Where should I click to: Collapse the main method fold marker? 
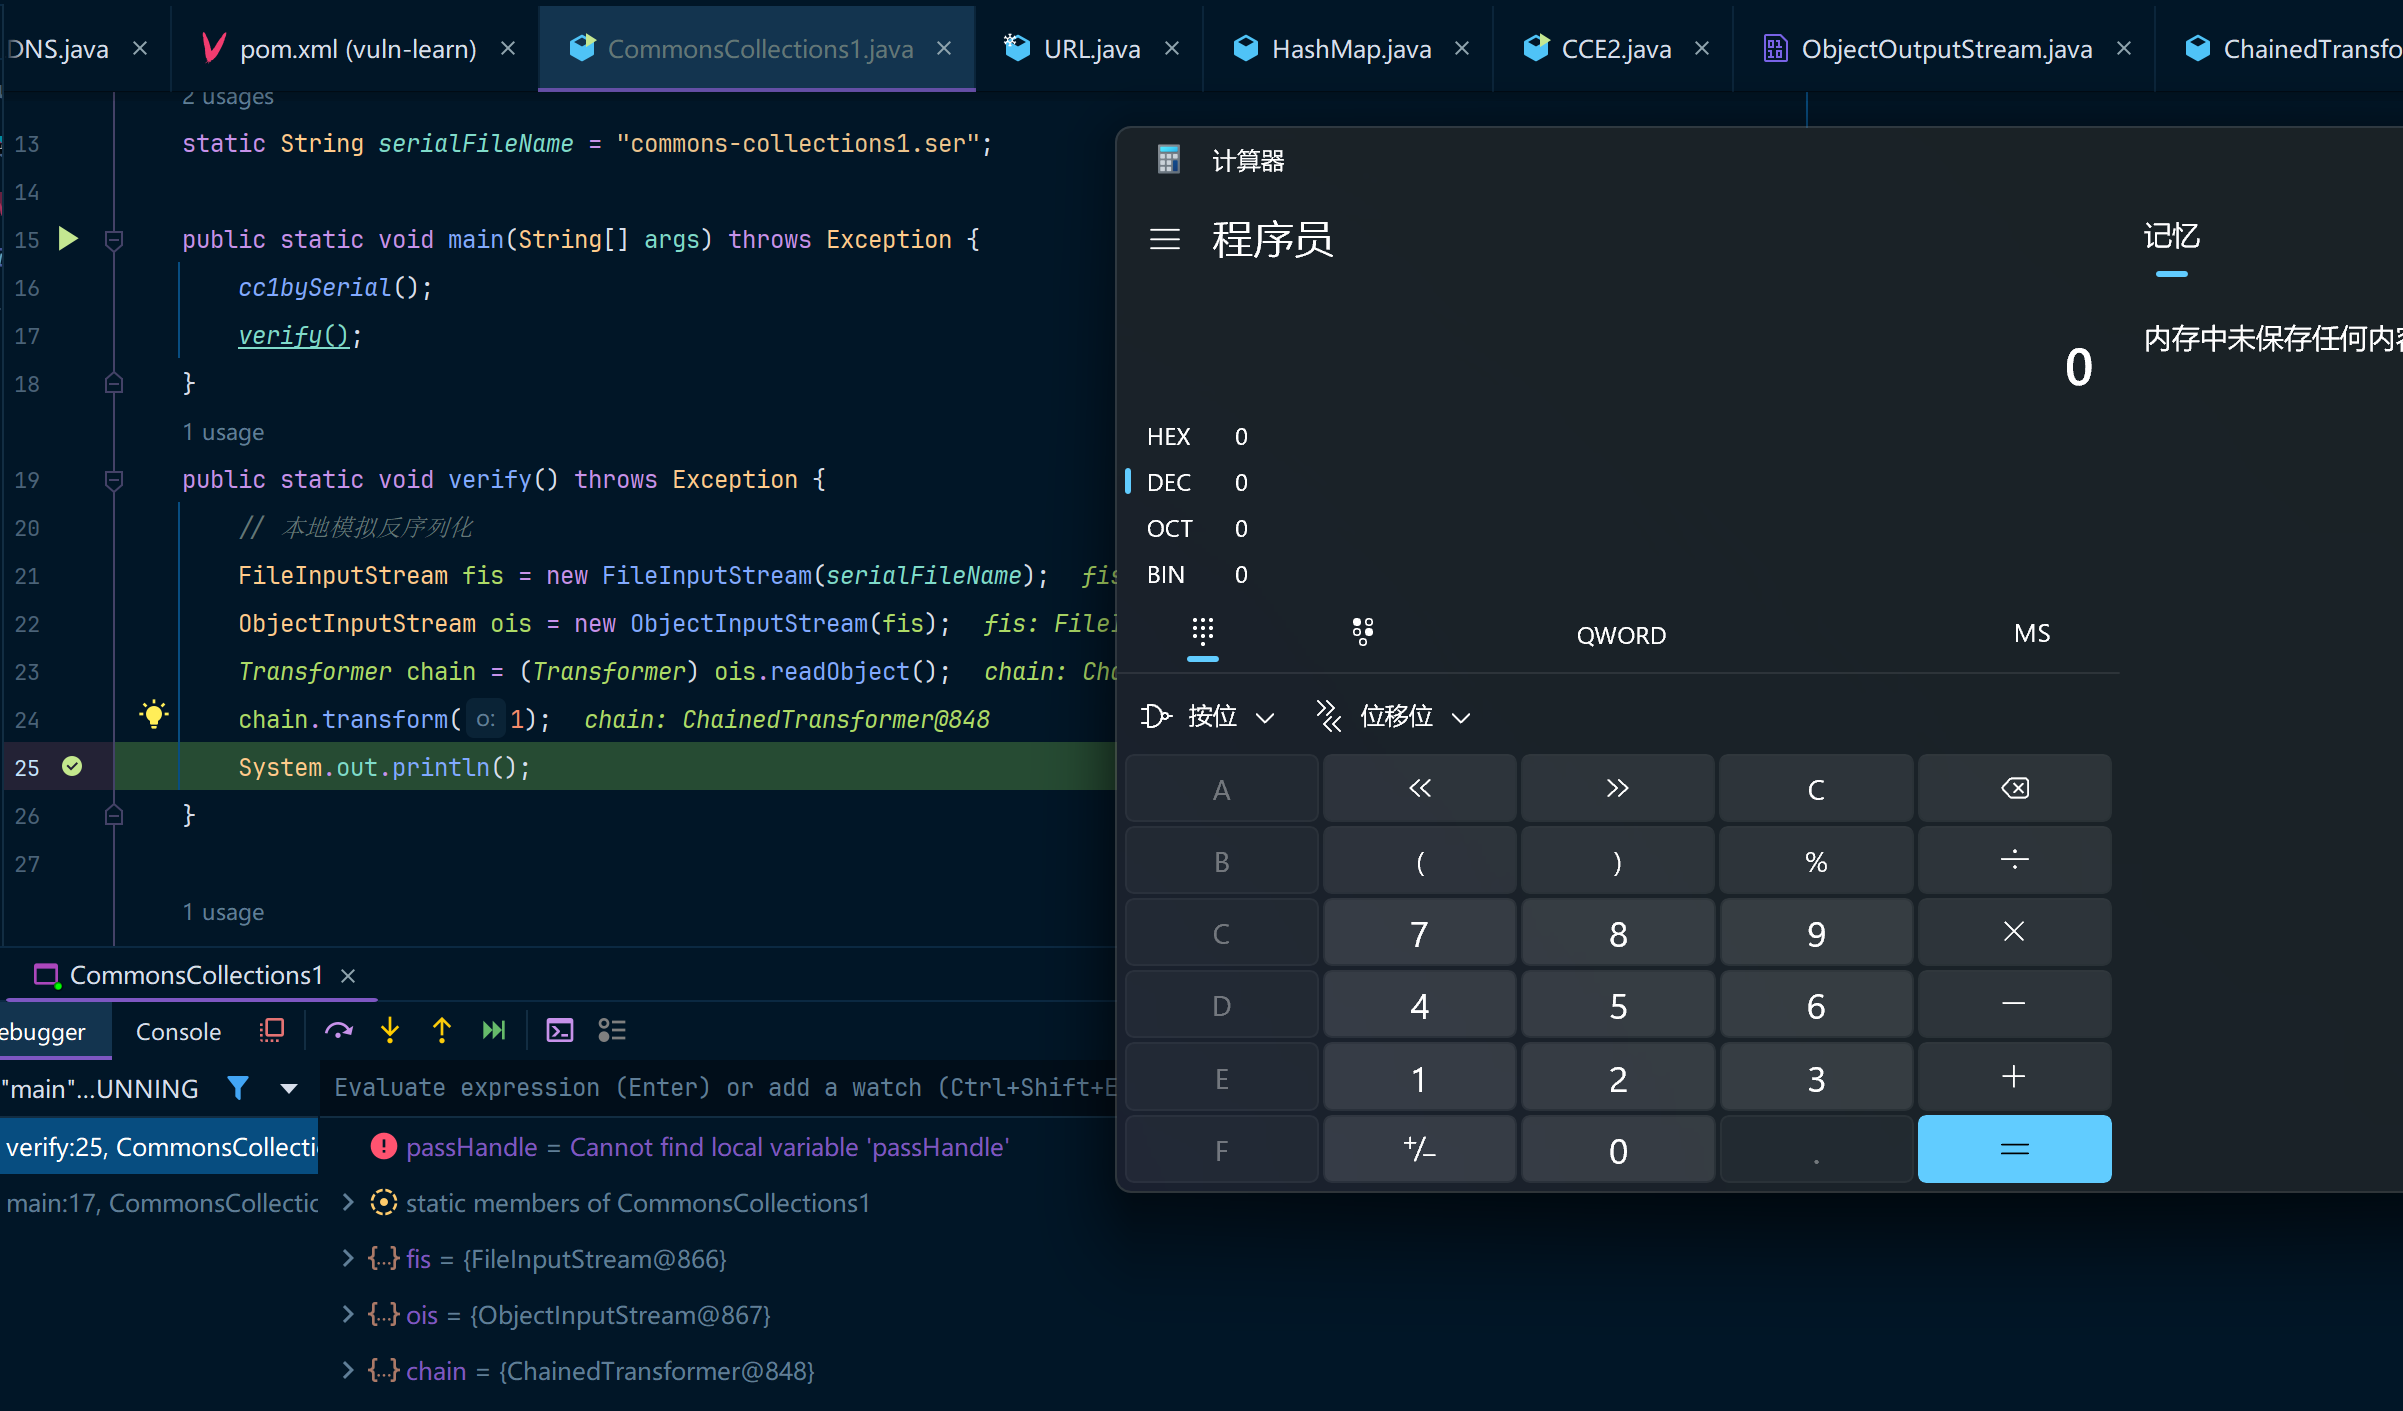(x=114, y=239)
